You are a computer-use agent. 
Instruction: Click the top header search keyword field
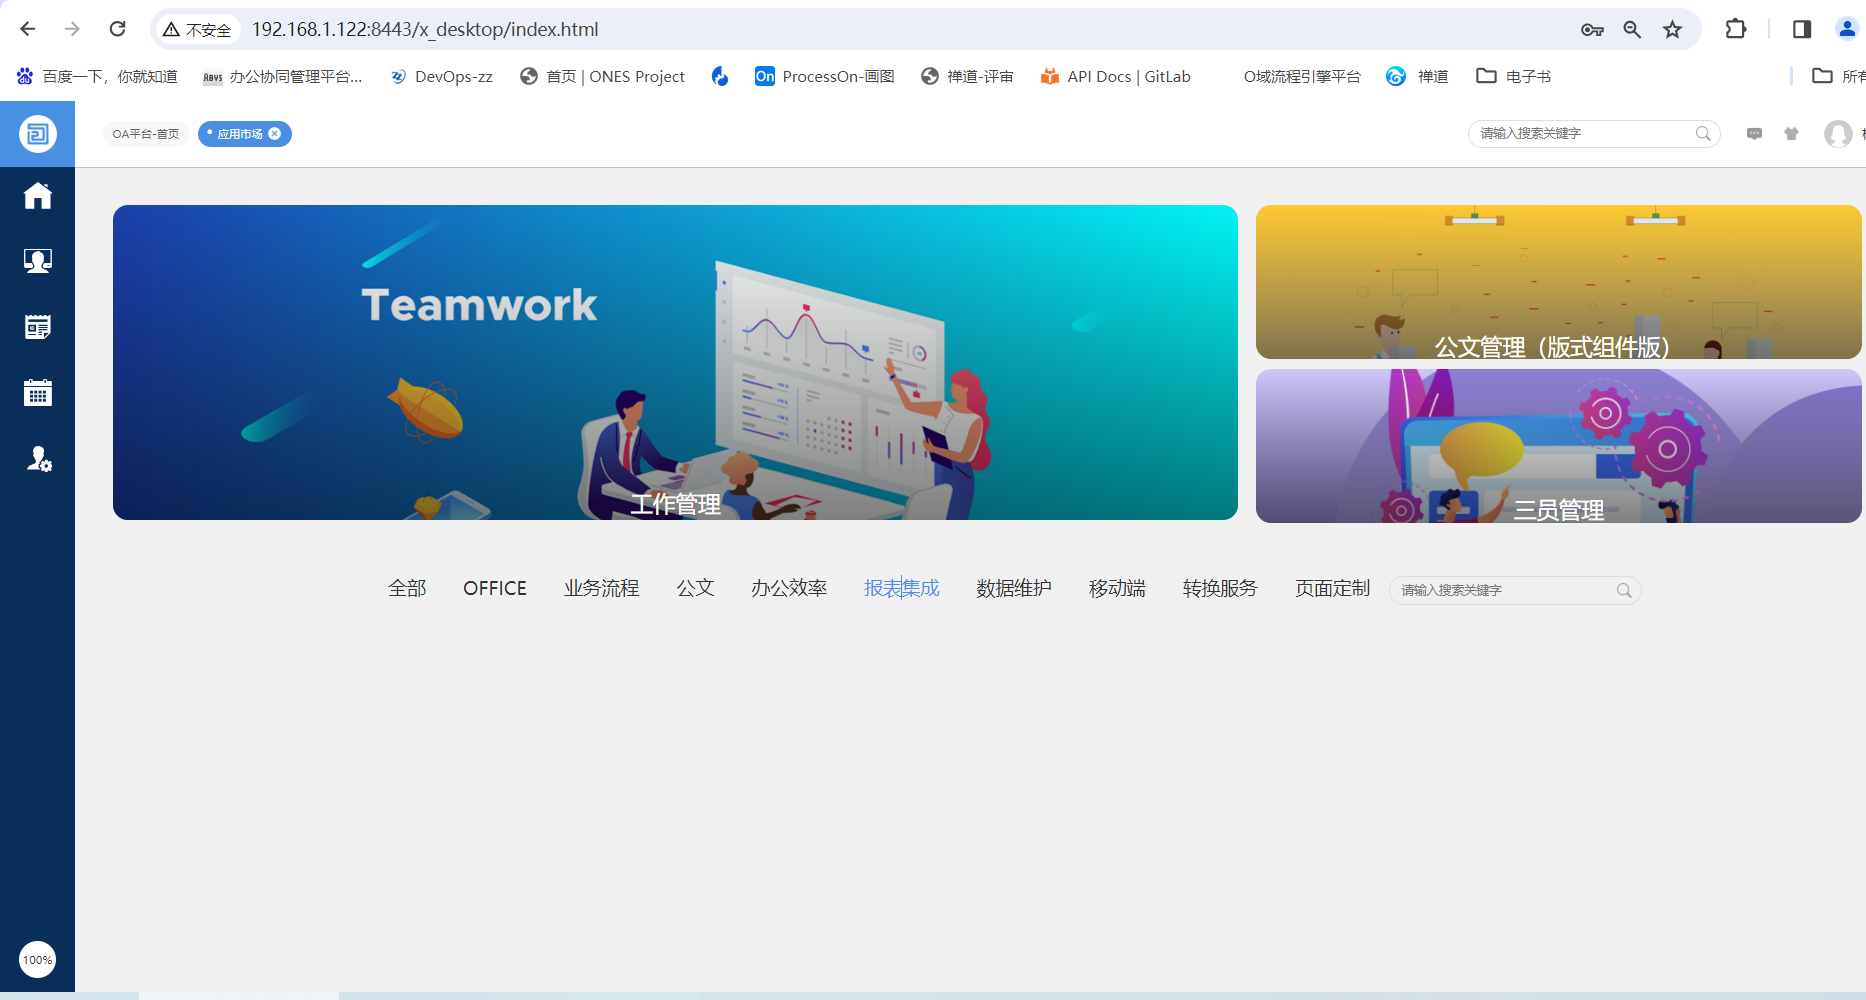pos(1584,134)
